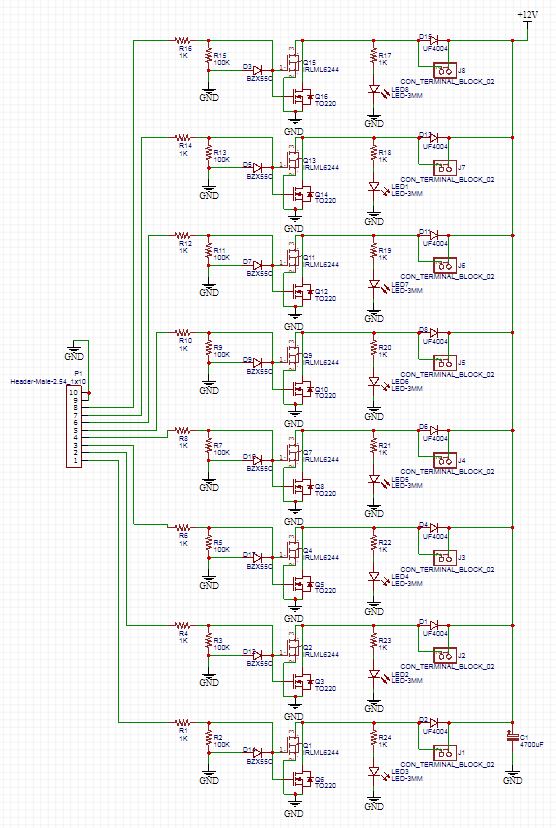Image resolution: width=556 pixels, height=828 pixels.
Task: Click MOSFET Q9 symbol
Action: point(291,355)
